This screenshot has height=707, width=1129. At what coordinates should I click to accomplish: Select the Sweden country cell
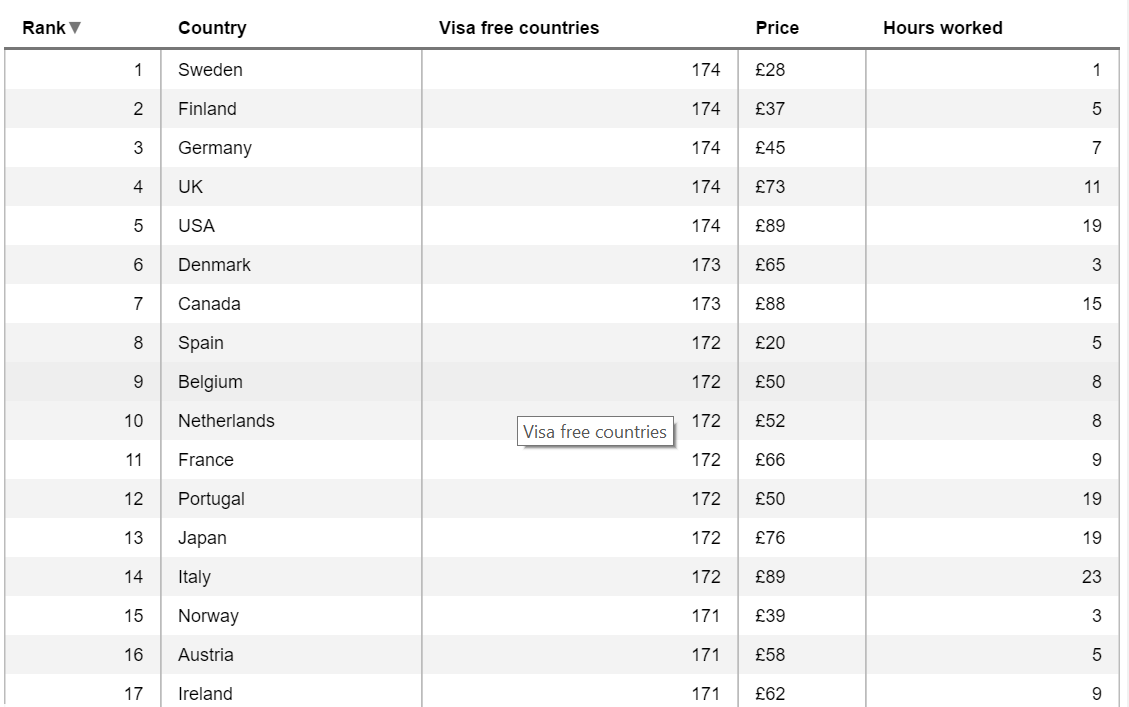coord(210,70)
